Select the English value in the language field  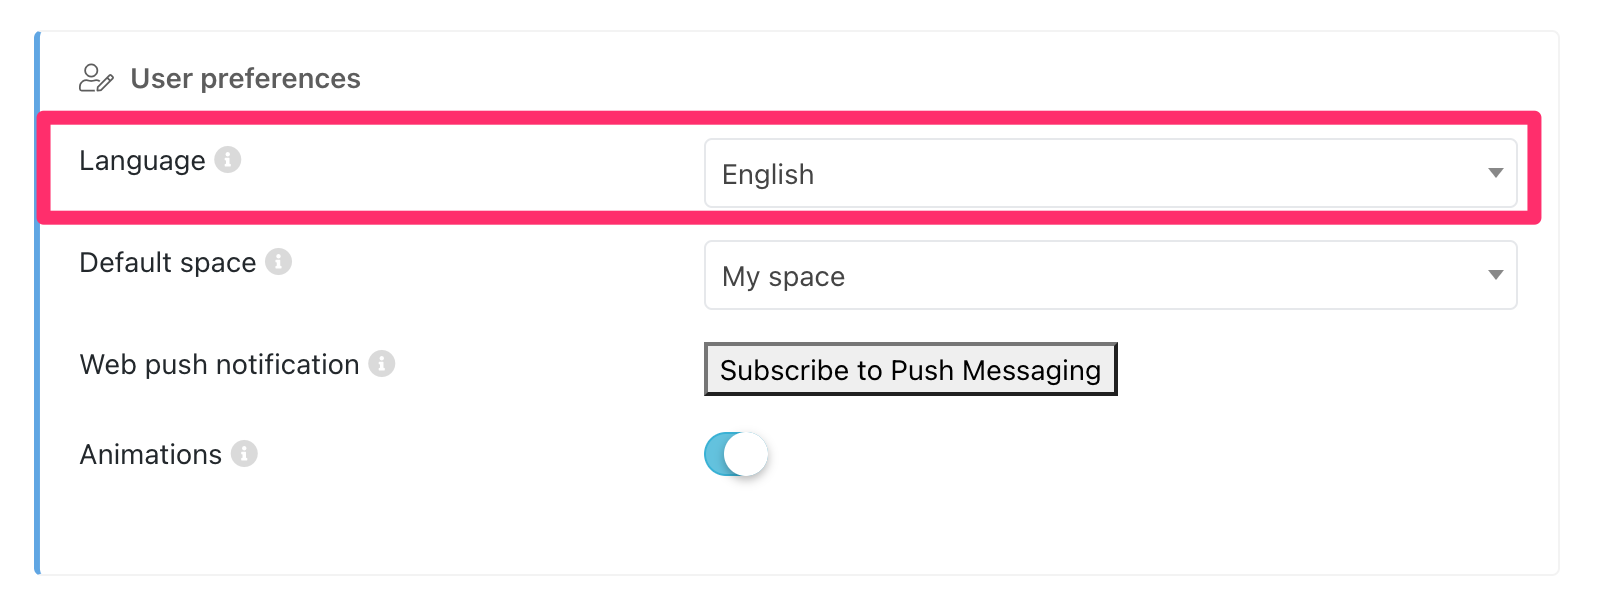pos(767,173)
